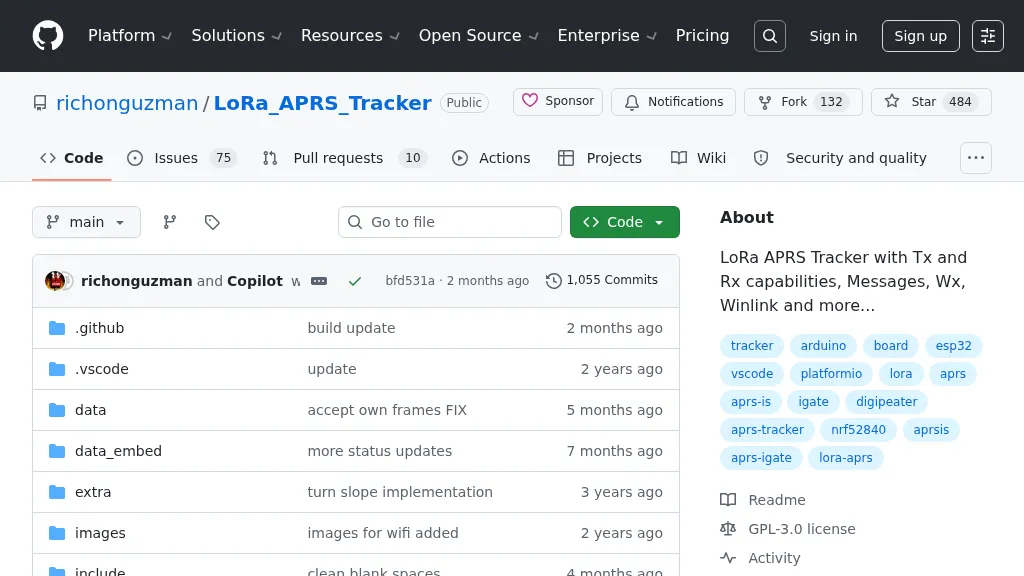Image resolution: width=1024 pixels, height=576 pixels.
Task: Open the Projects tab
Action: click(x=600, y=158)
